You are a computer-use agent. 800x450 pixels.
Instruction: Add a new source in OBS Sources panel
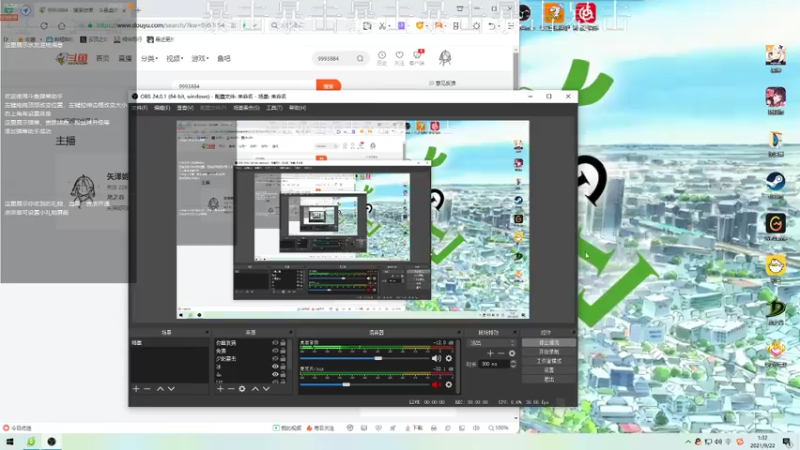[x=220, y=389]
